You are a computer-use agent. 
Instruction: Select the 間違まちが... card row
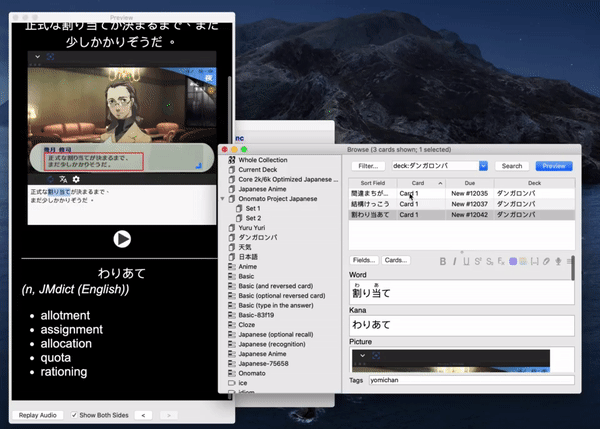click(461, 193)
